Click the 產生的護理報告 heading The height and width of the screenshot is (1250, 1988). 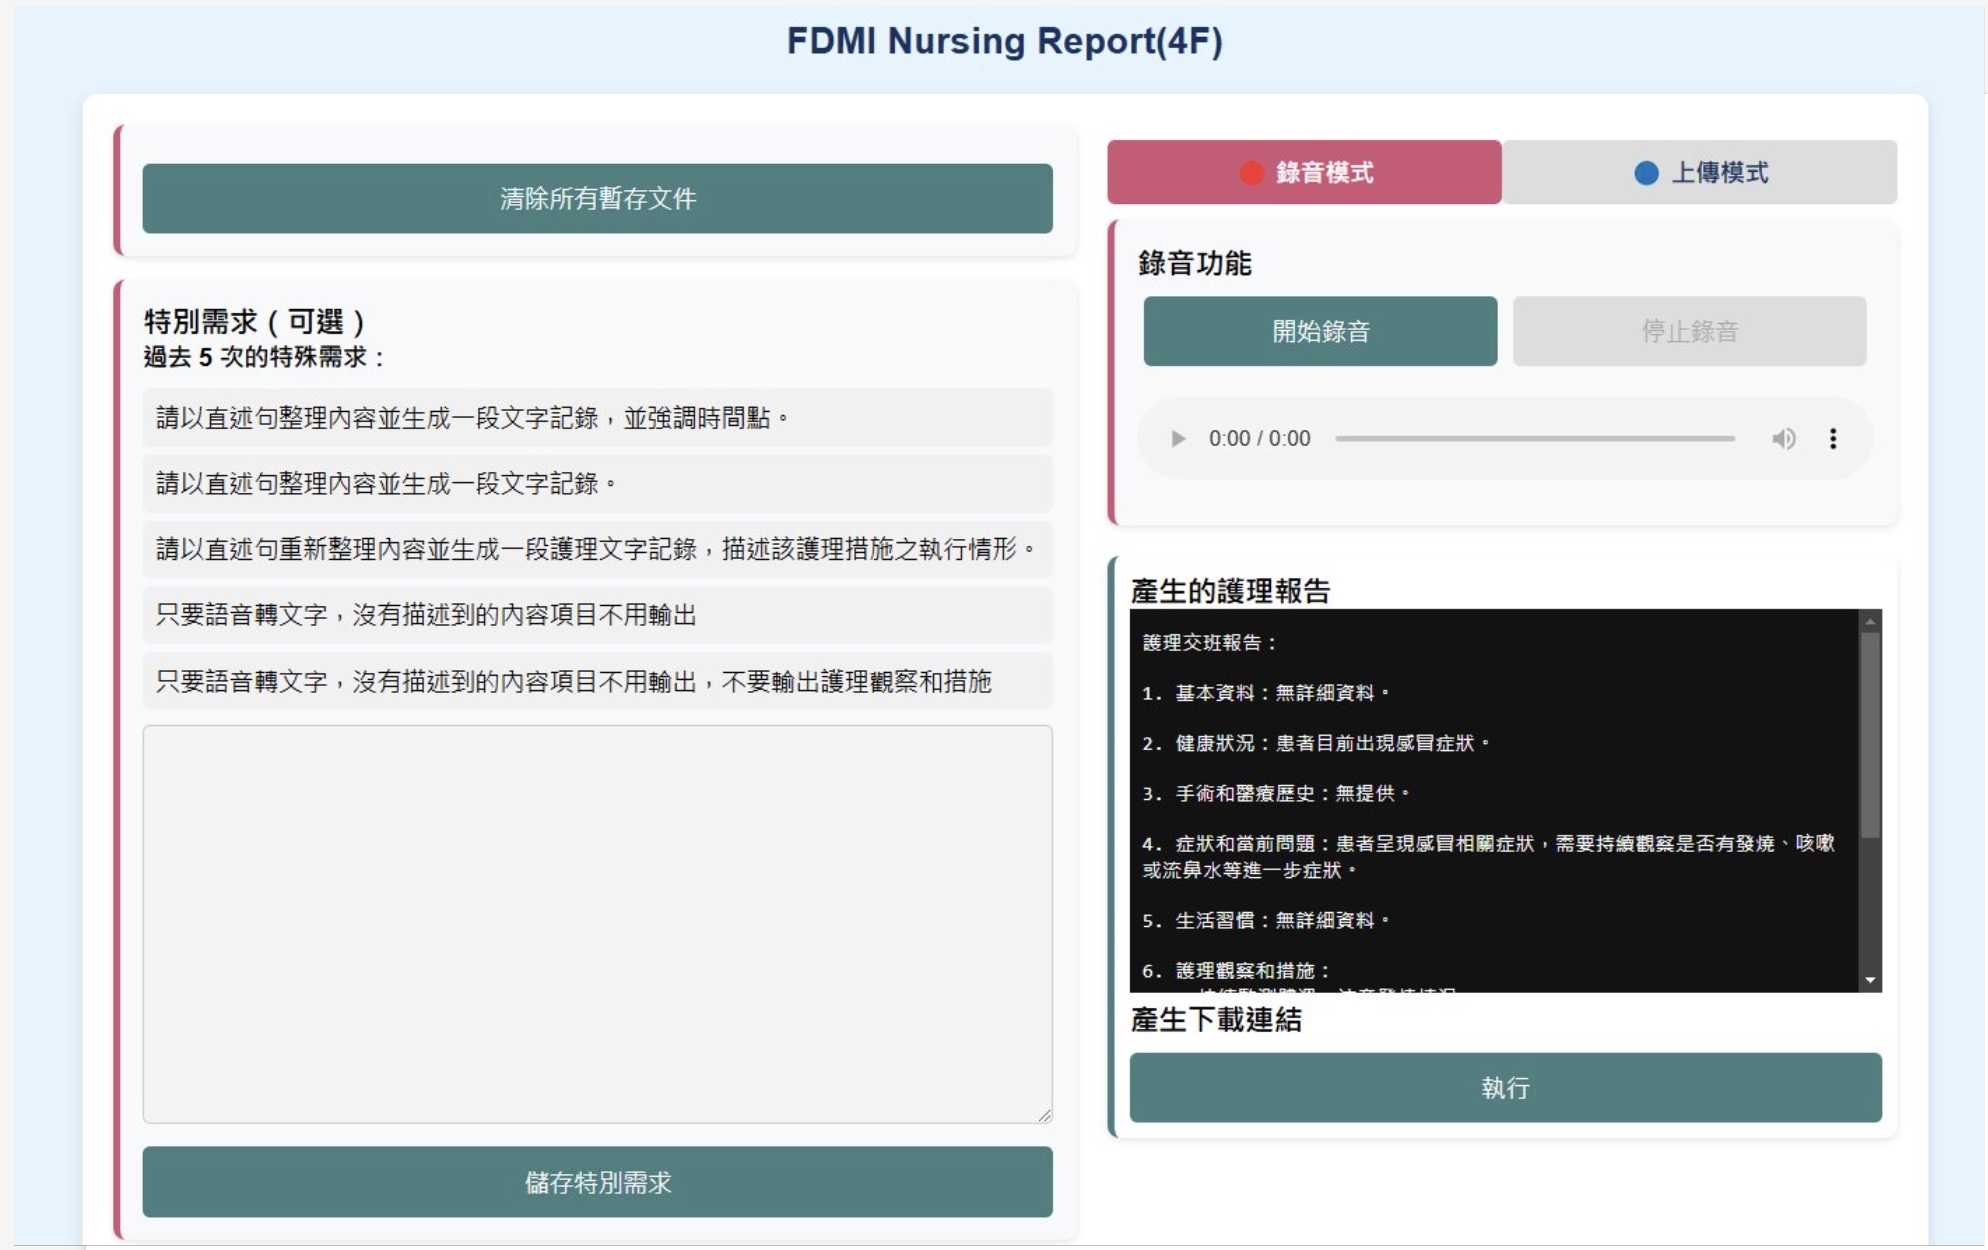pos(1230,590)
